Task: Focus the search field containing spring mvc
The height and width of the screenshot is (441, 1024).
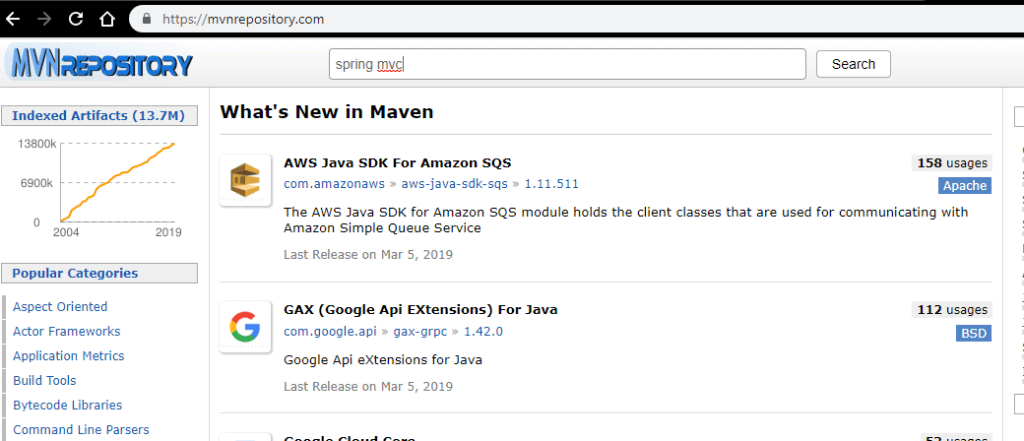Action: (x=567, y=64)
